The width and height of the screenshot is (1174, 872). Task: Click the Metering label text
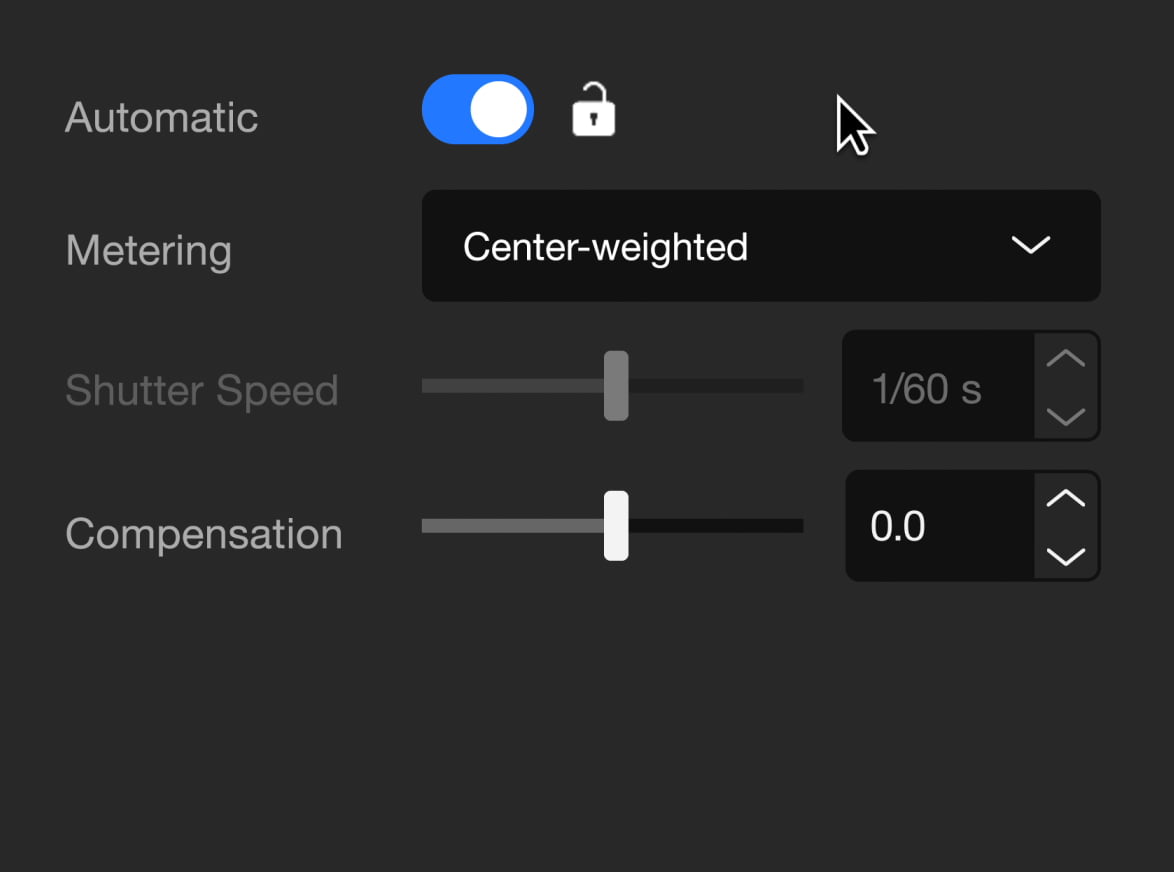tap(148, 251)
